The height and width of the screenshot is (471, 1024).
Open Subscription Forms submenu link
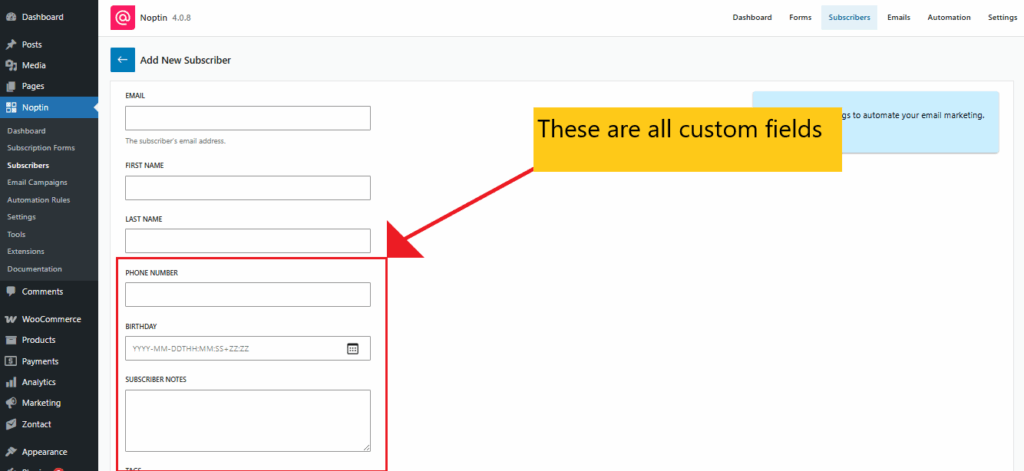41,148
